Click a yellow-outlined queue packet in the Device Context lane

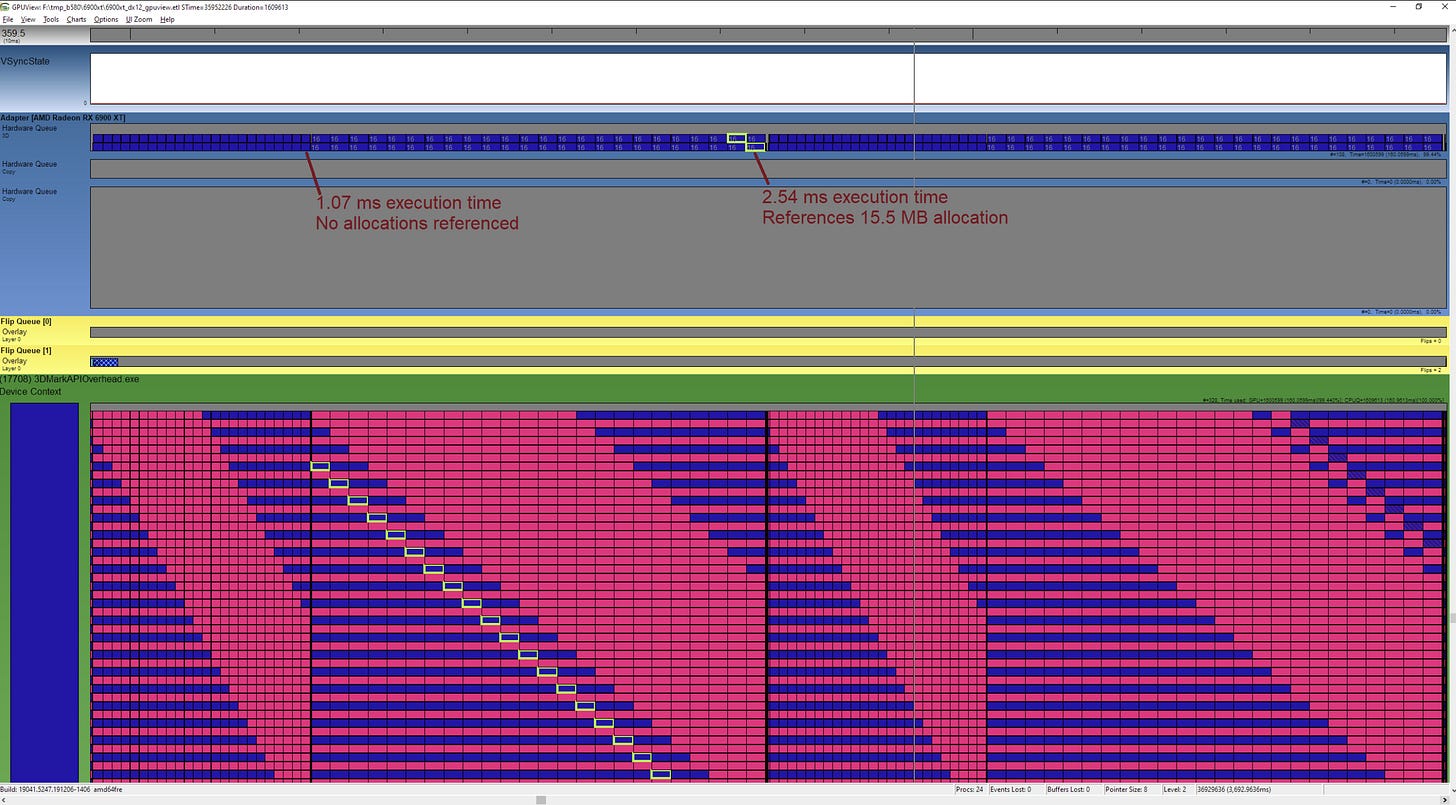321,466
